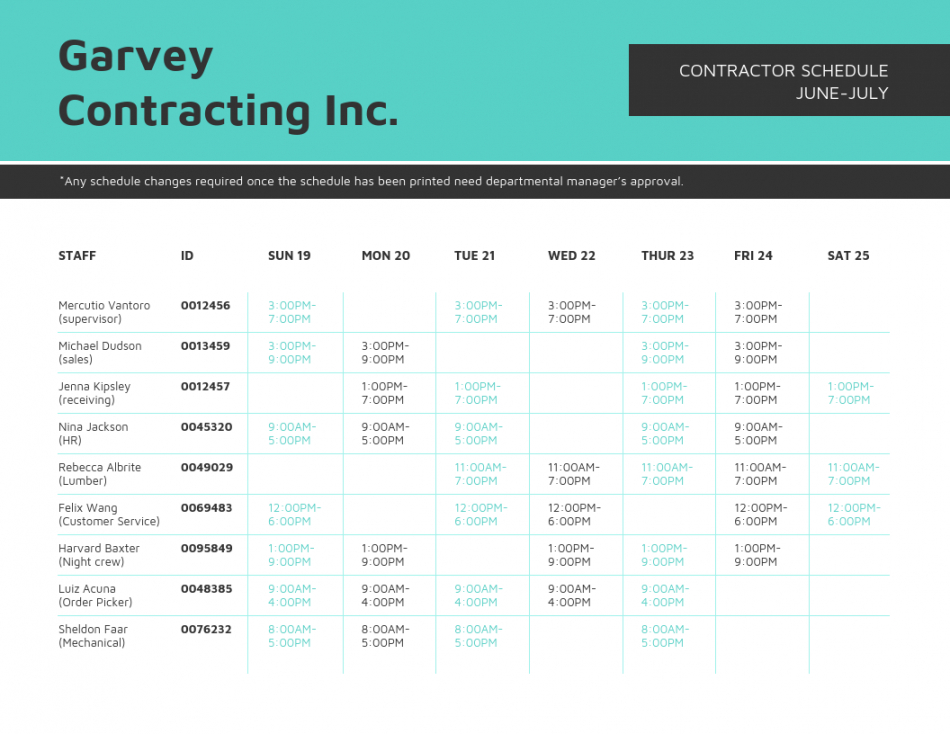Screen dimensions: 950x734
Task: Select Felix Wang's Sunday 12:00PM-6:00PM shift
Action: click(x=294, y=515)
